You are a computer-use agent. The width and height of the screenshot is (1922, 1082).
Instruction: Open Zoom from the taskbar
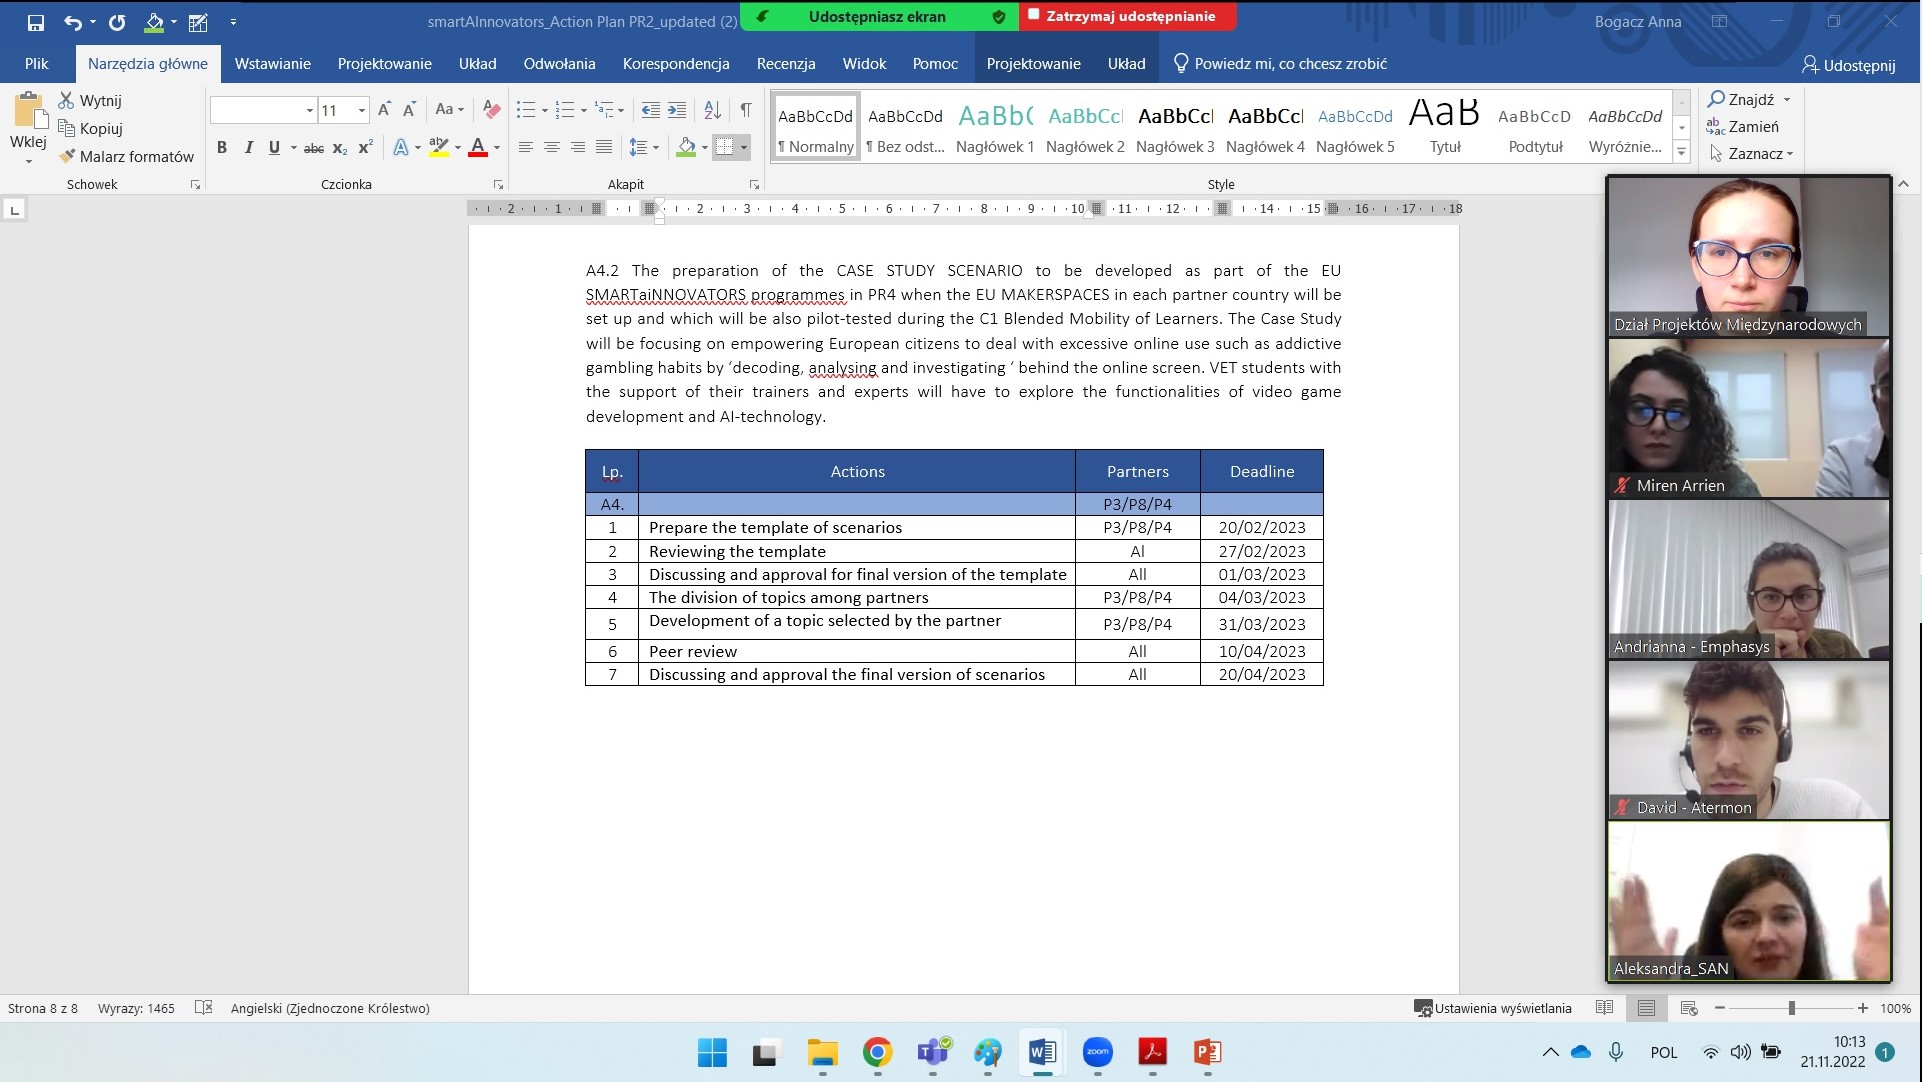(x=1098, y=1052)
